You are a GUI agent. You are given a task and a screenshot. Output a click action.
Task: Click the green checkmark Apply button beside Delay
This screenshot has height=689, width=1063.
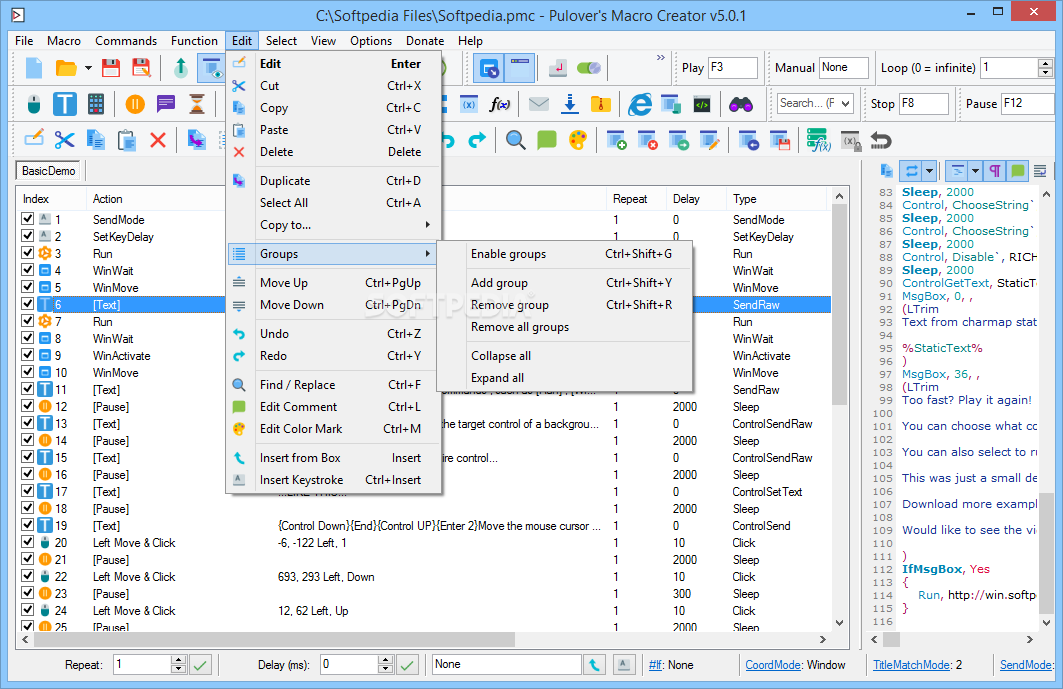(x=407, y=665)
